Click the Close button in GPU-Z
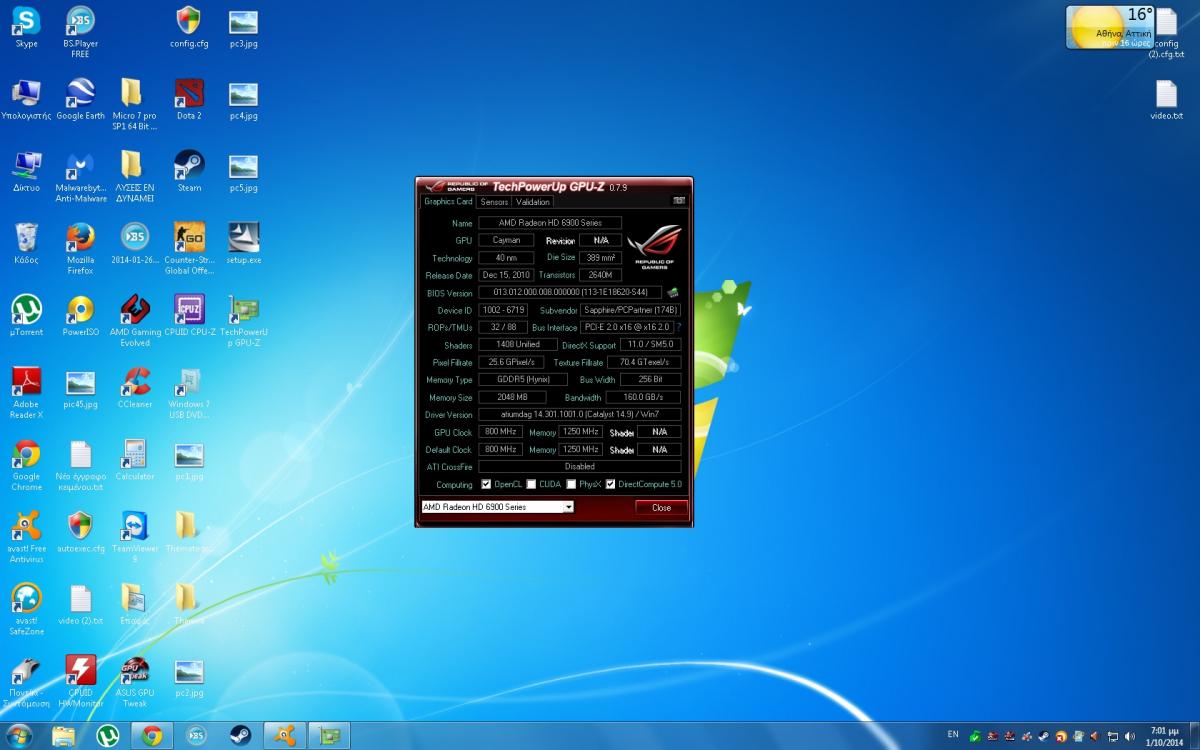The width and height of the screenshot is (1200, 750). point(661,507)
